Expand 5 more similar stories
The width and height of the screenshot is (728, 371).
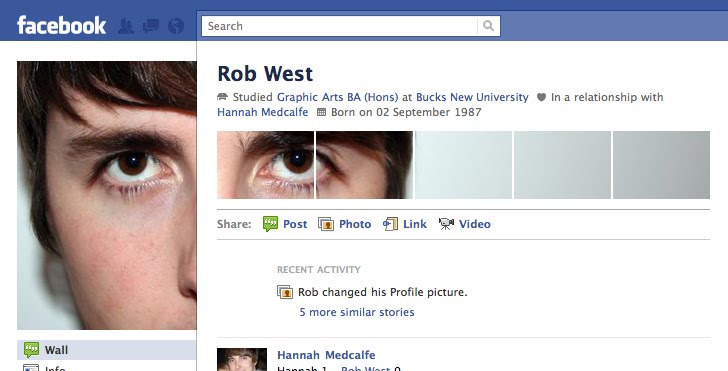[x=357, y=312]
